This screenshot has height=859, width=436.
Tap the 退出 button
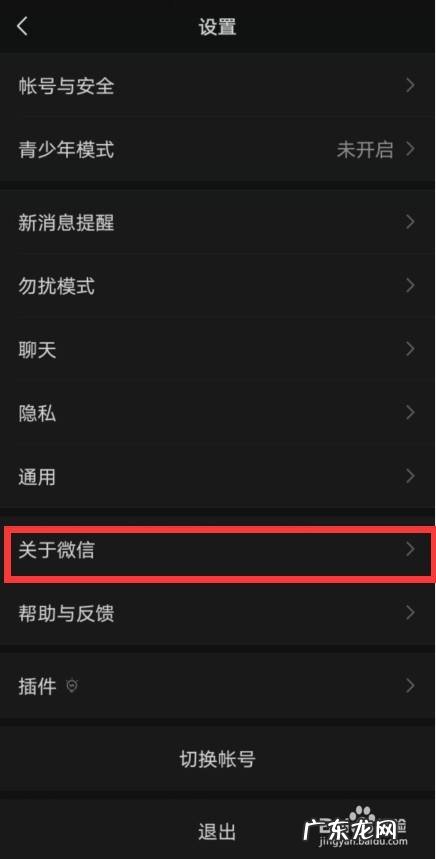pyautogui.click(x=218, y=831)
